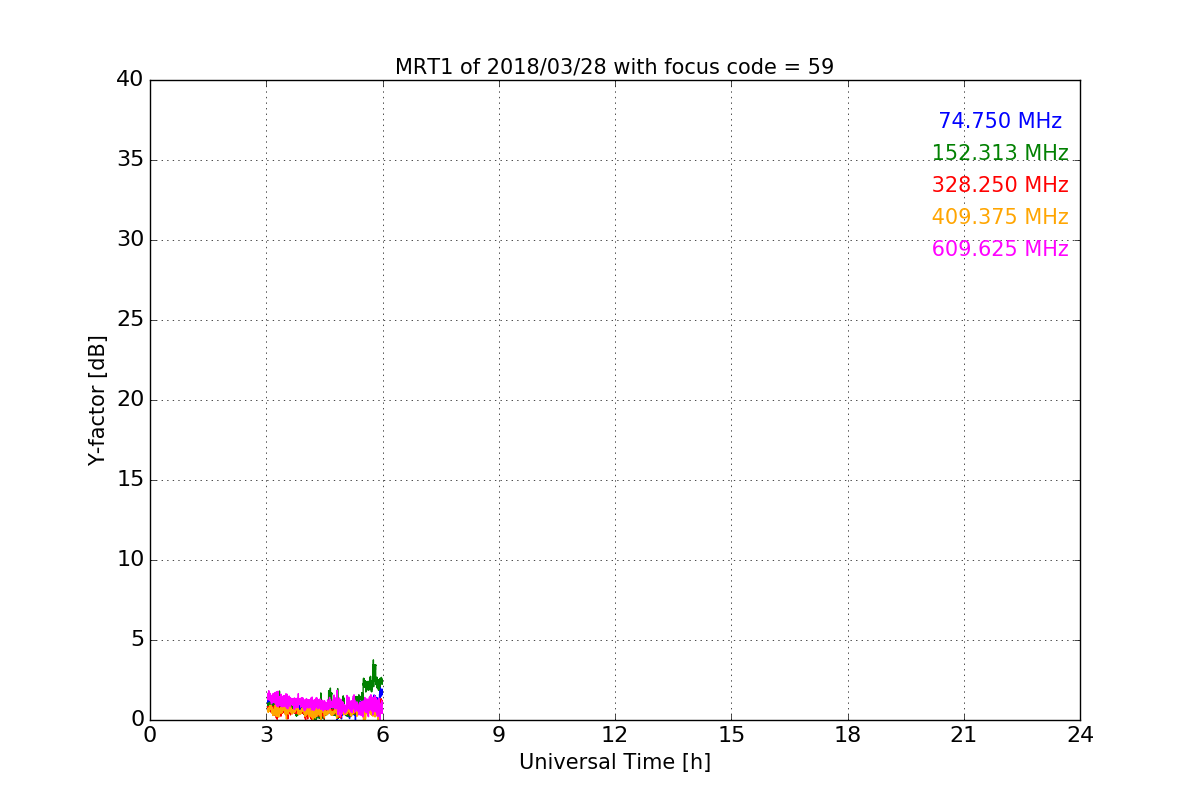Click y-axis tick label 10
This screenshot has height=800, width=1200.
pyautogui.click(x=130, y=560)
